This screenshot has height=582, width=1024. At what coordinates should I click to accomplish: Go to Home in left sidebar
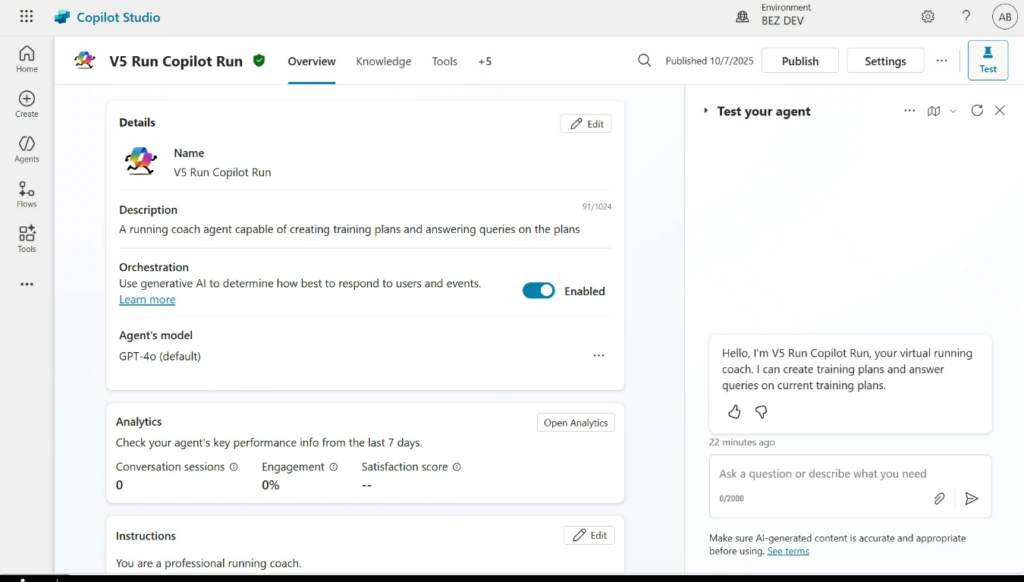point(27,59)
